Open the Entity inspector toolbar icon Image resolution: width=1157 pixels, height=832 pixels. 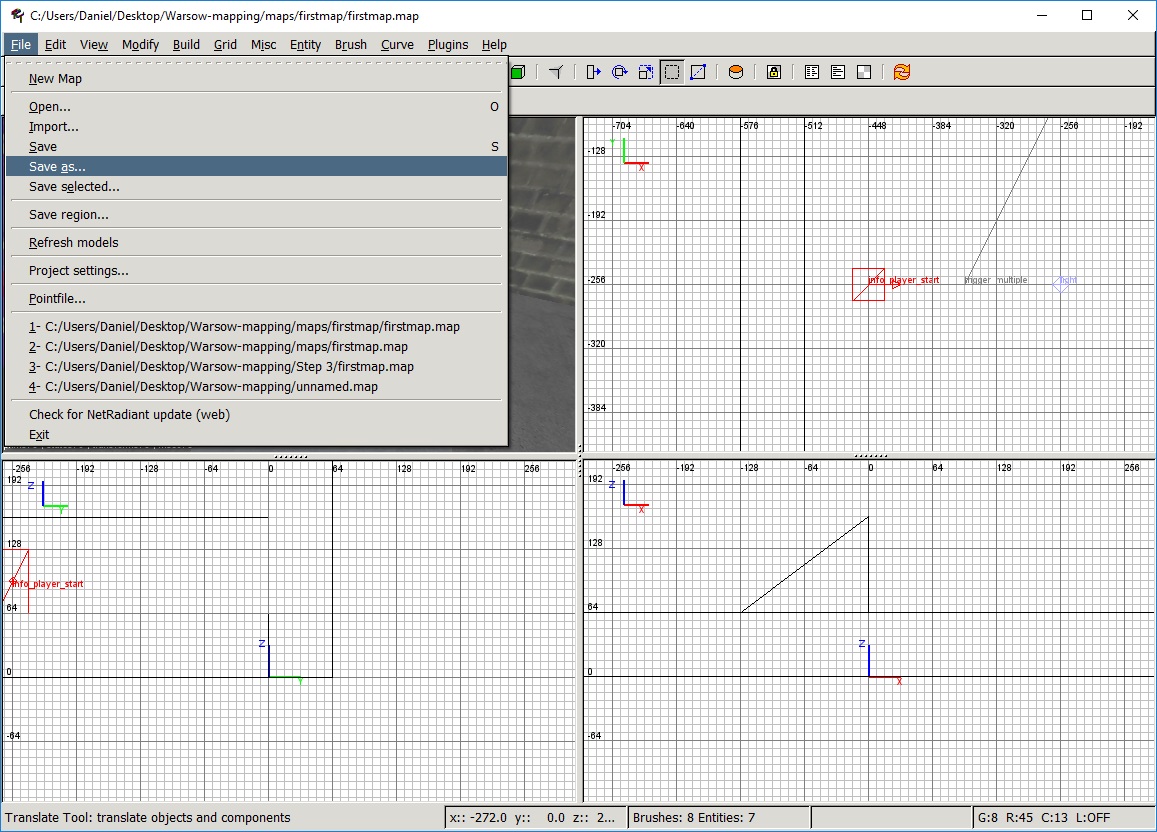pyautogui.click(x=810, y=71)
